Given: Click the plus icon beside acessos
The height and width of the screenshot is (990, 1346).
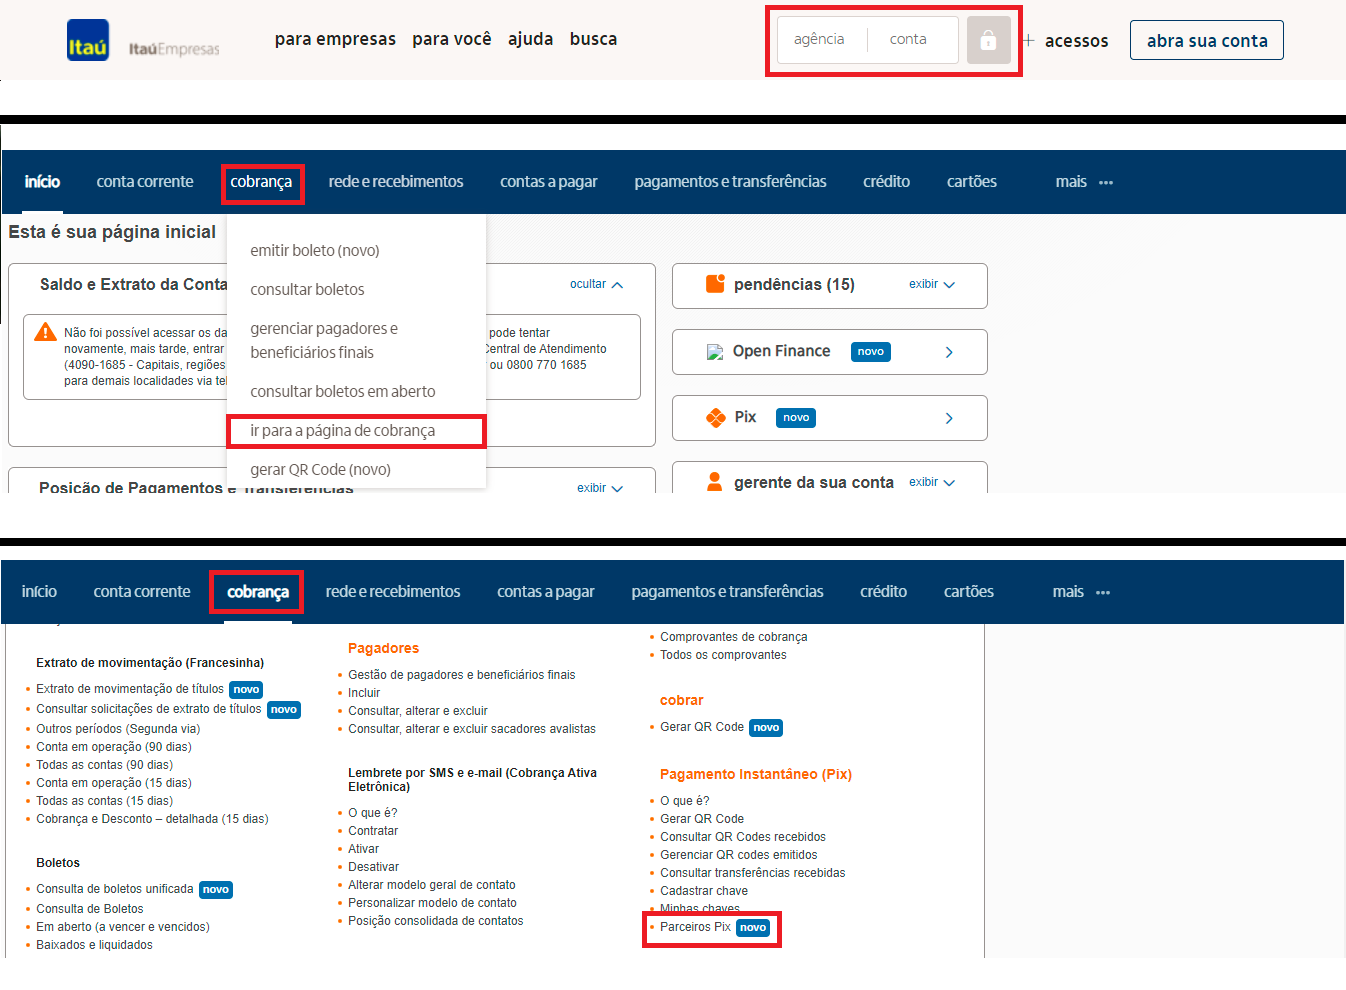Looking at the screenshot, I should (x=1028, y=41).
